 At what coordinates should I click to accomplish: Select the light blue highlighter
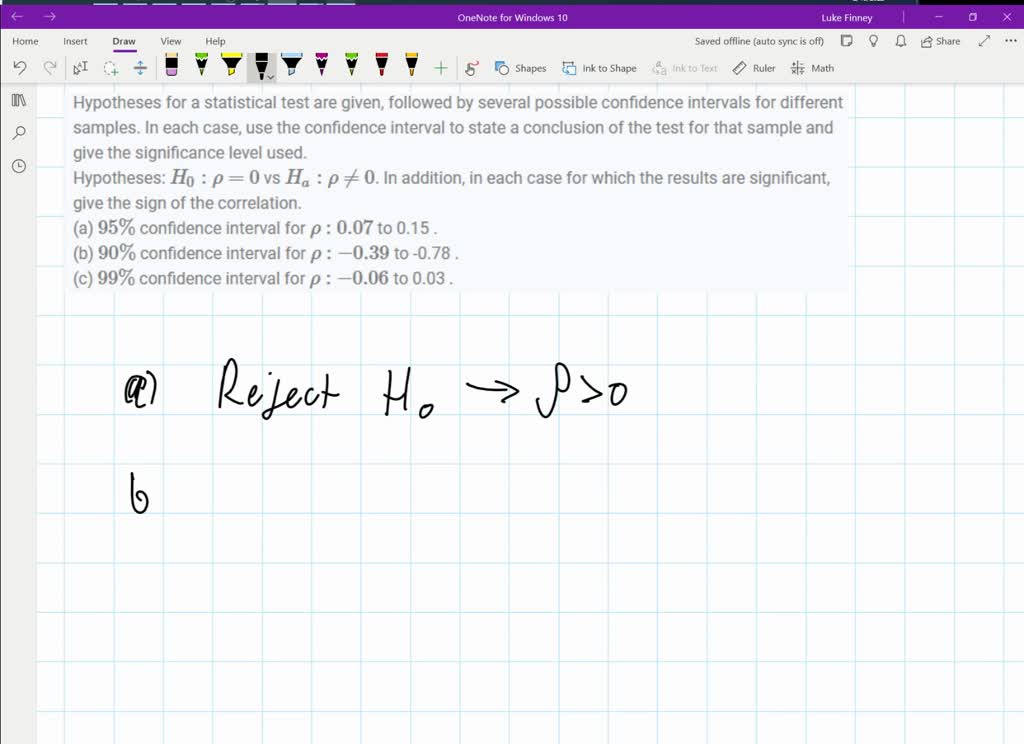tap(291, 65)
